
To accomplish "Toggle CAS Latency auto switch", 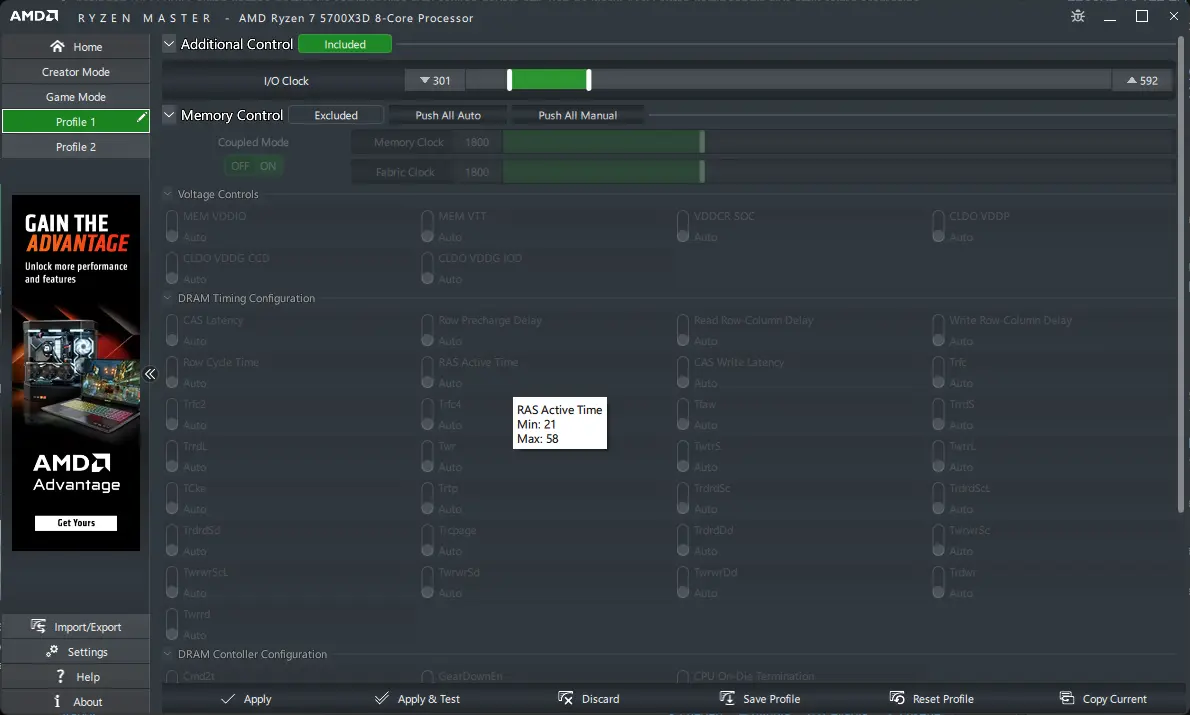I will (172, 330).
